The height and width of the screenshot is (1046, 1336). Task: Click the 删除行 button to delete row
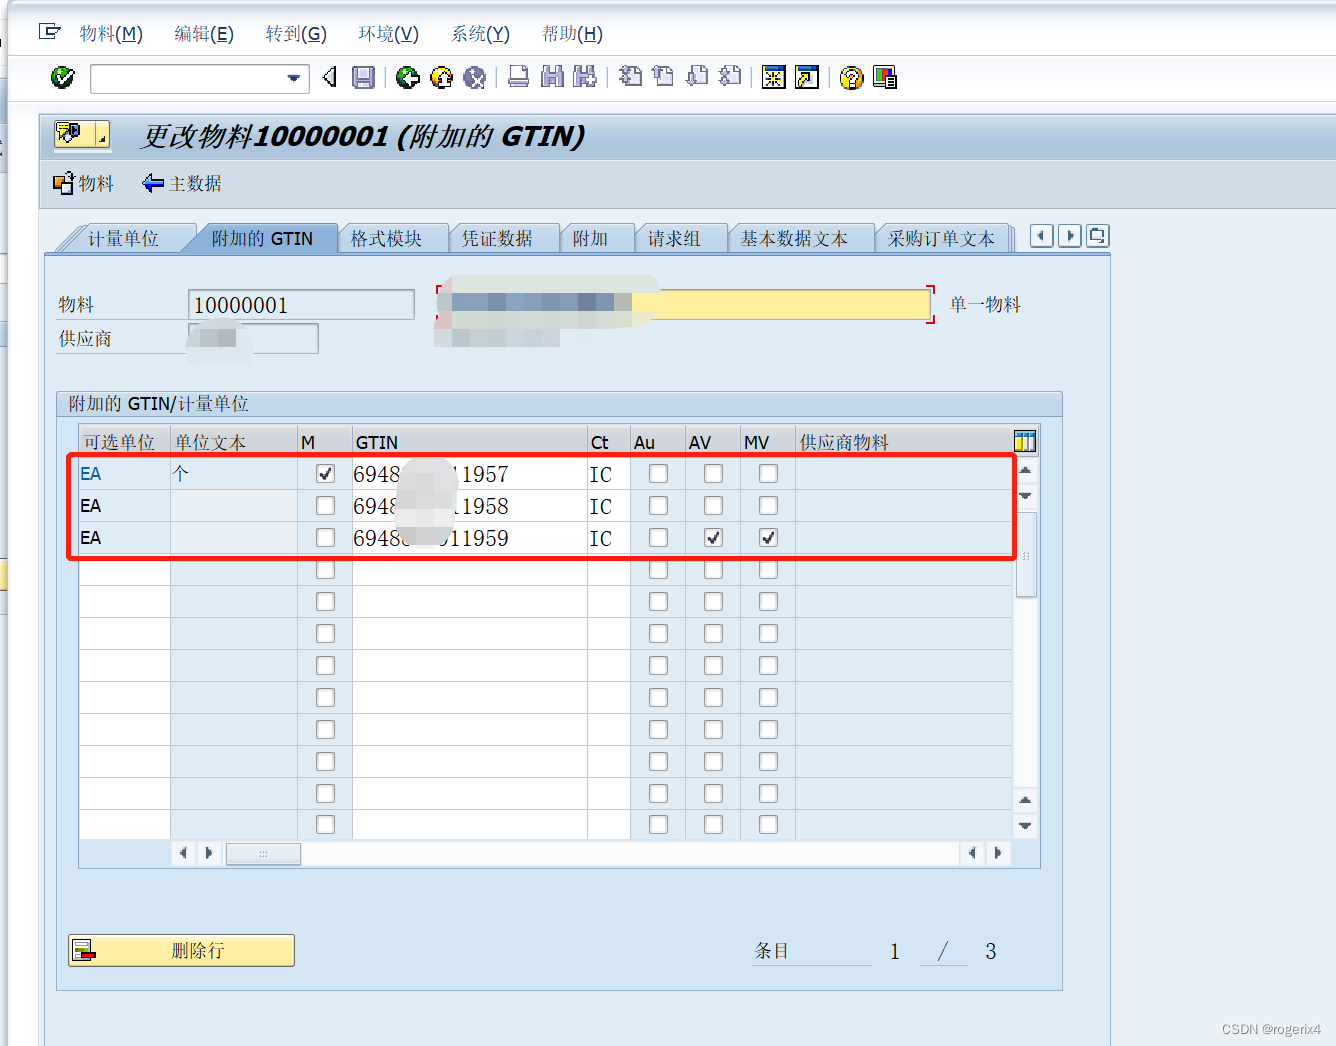click(181, 950)
